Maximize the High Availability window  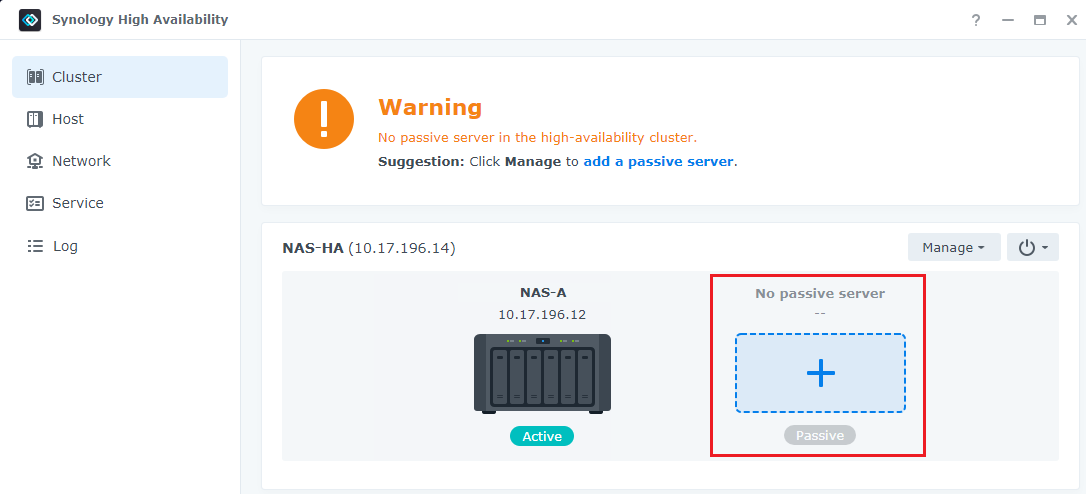click(x=1040, y=20)
